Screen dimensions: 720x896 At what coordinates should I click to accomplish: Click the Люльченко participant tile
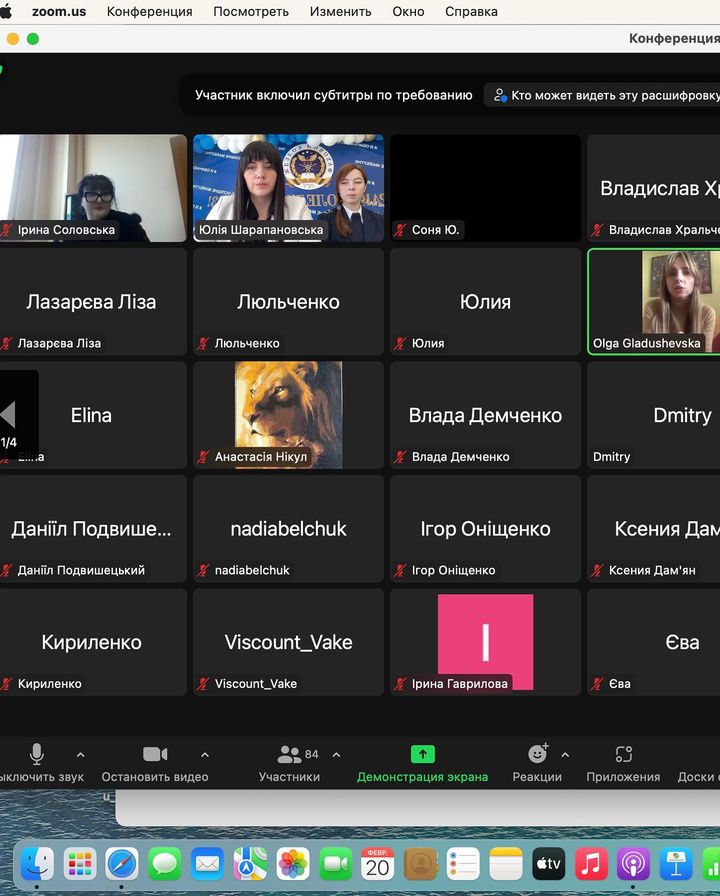pos(289,301)
